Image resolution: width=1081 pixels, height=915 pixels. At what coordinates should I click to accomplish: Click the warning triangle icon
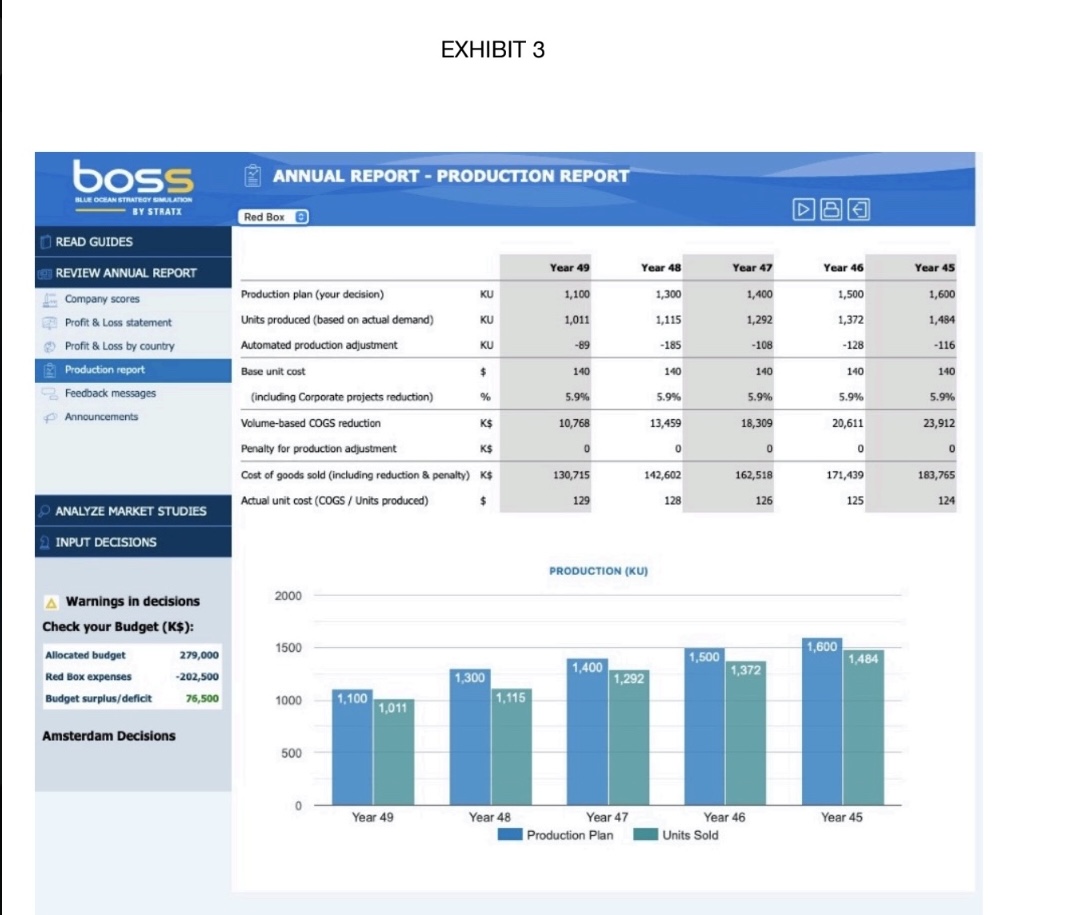click(51, 603)
